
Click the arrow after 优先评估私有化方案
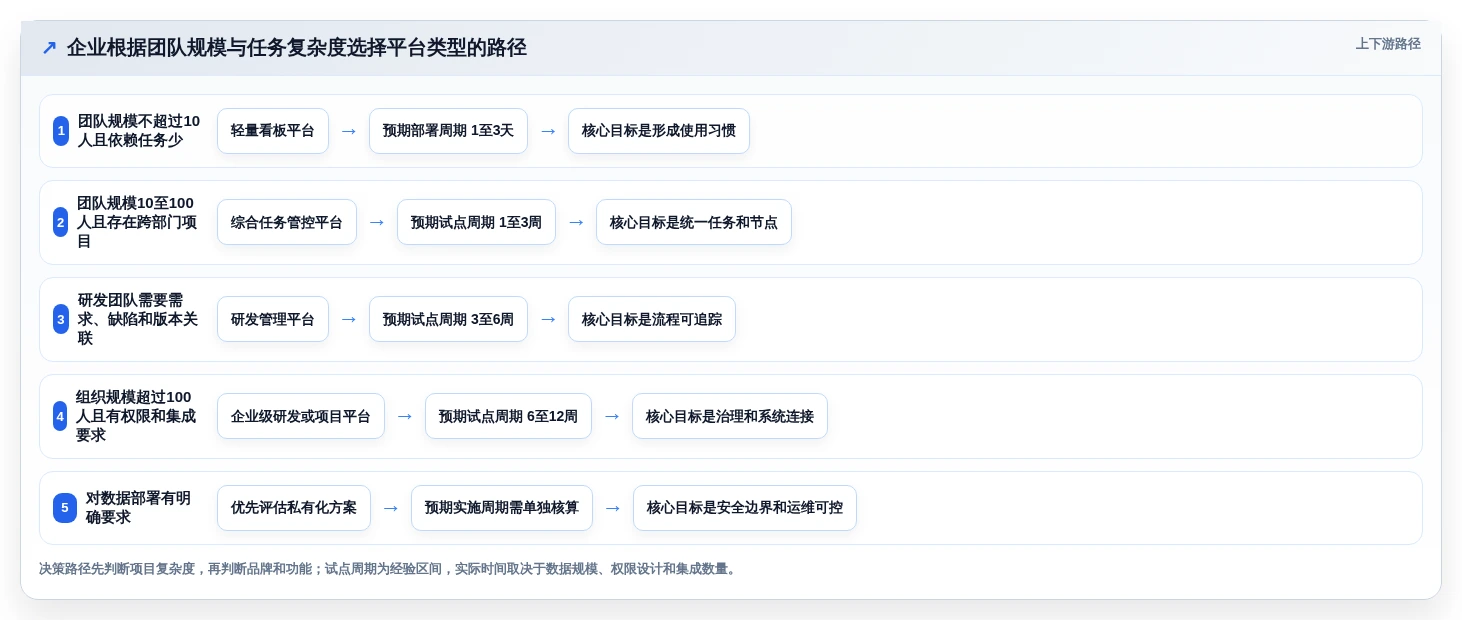pos(391,508)
